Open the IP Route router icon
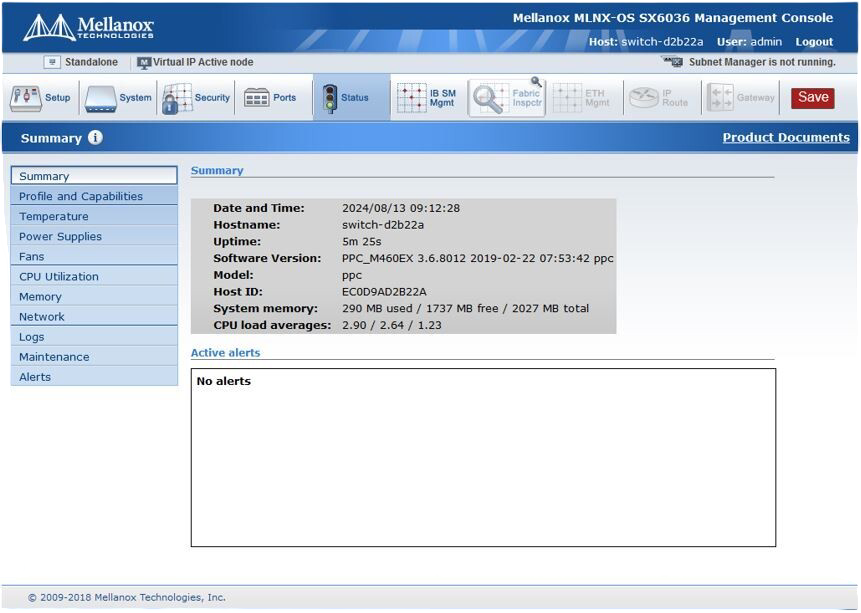 (x=644, y=98)
